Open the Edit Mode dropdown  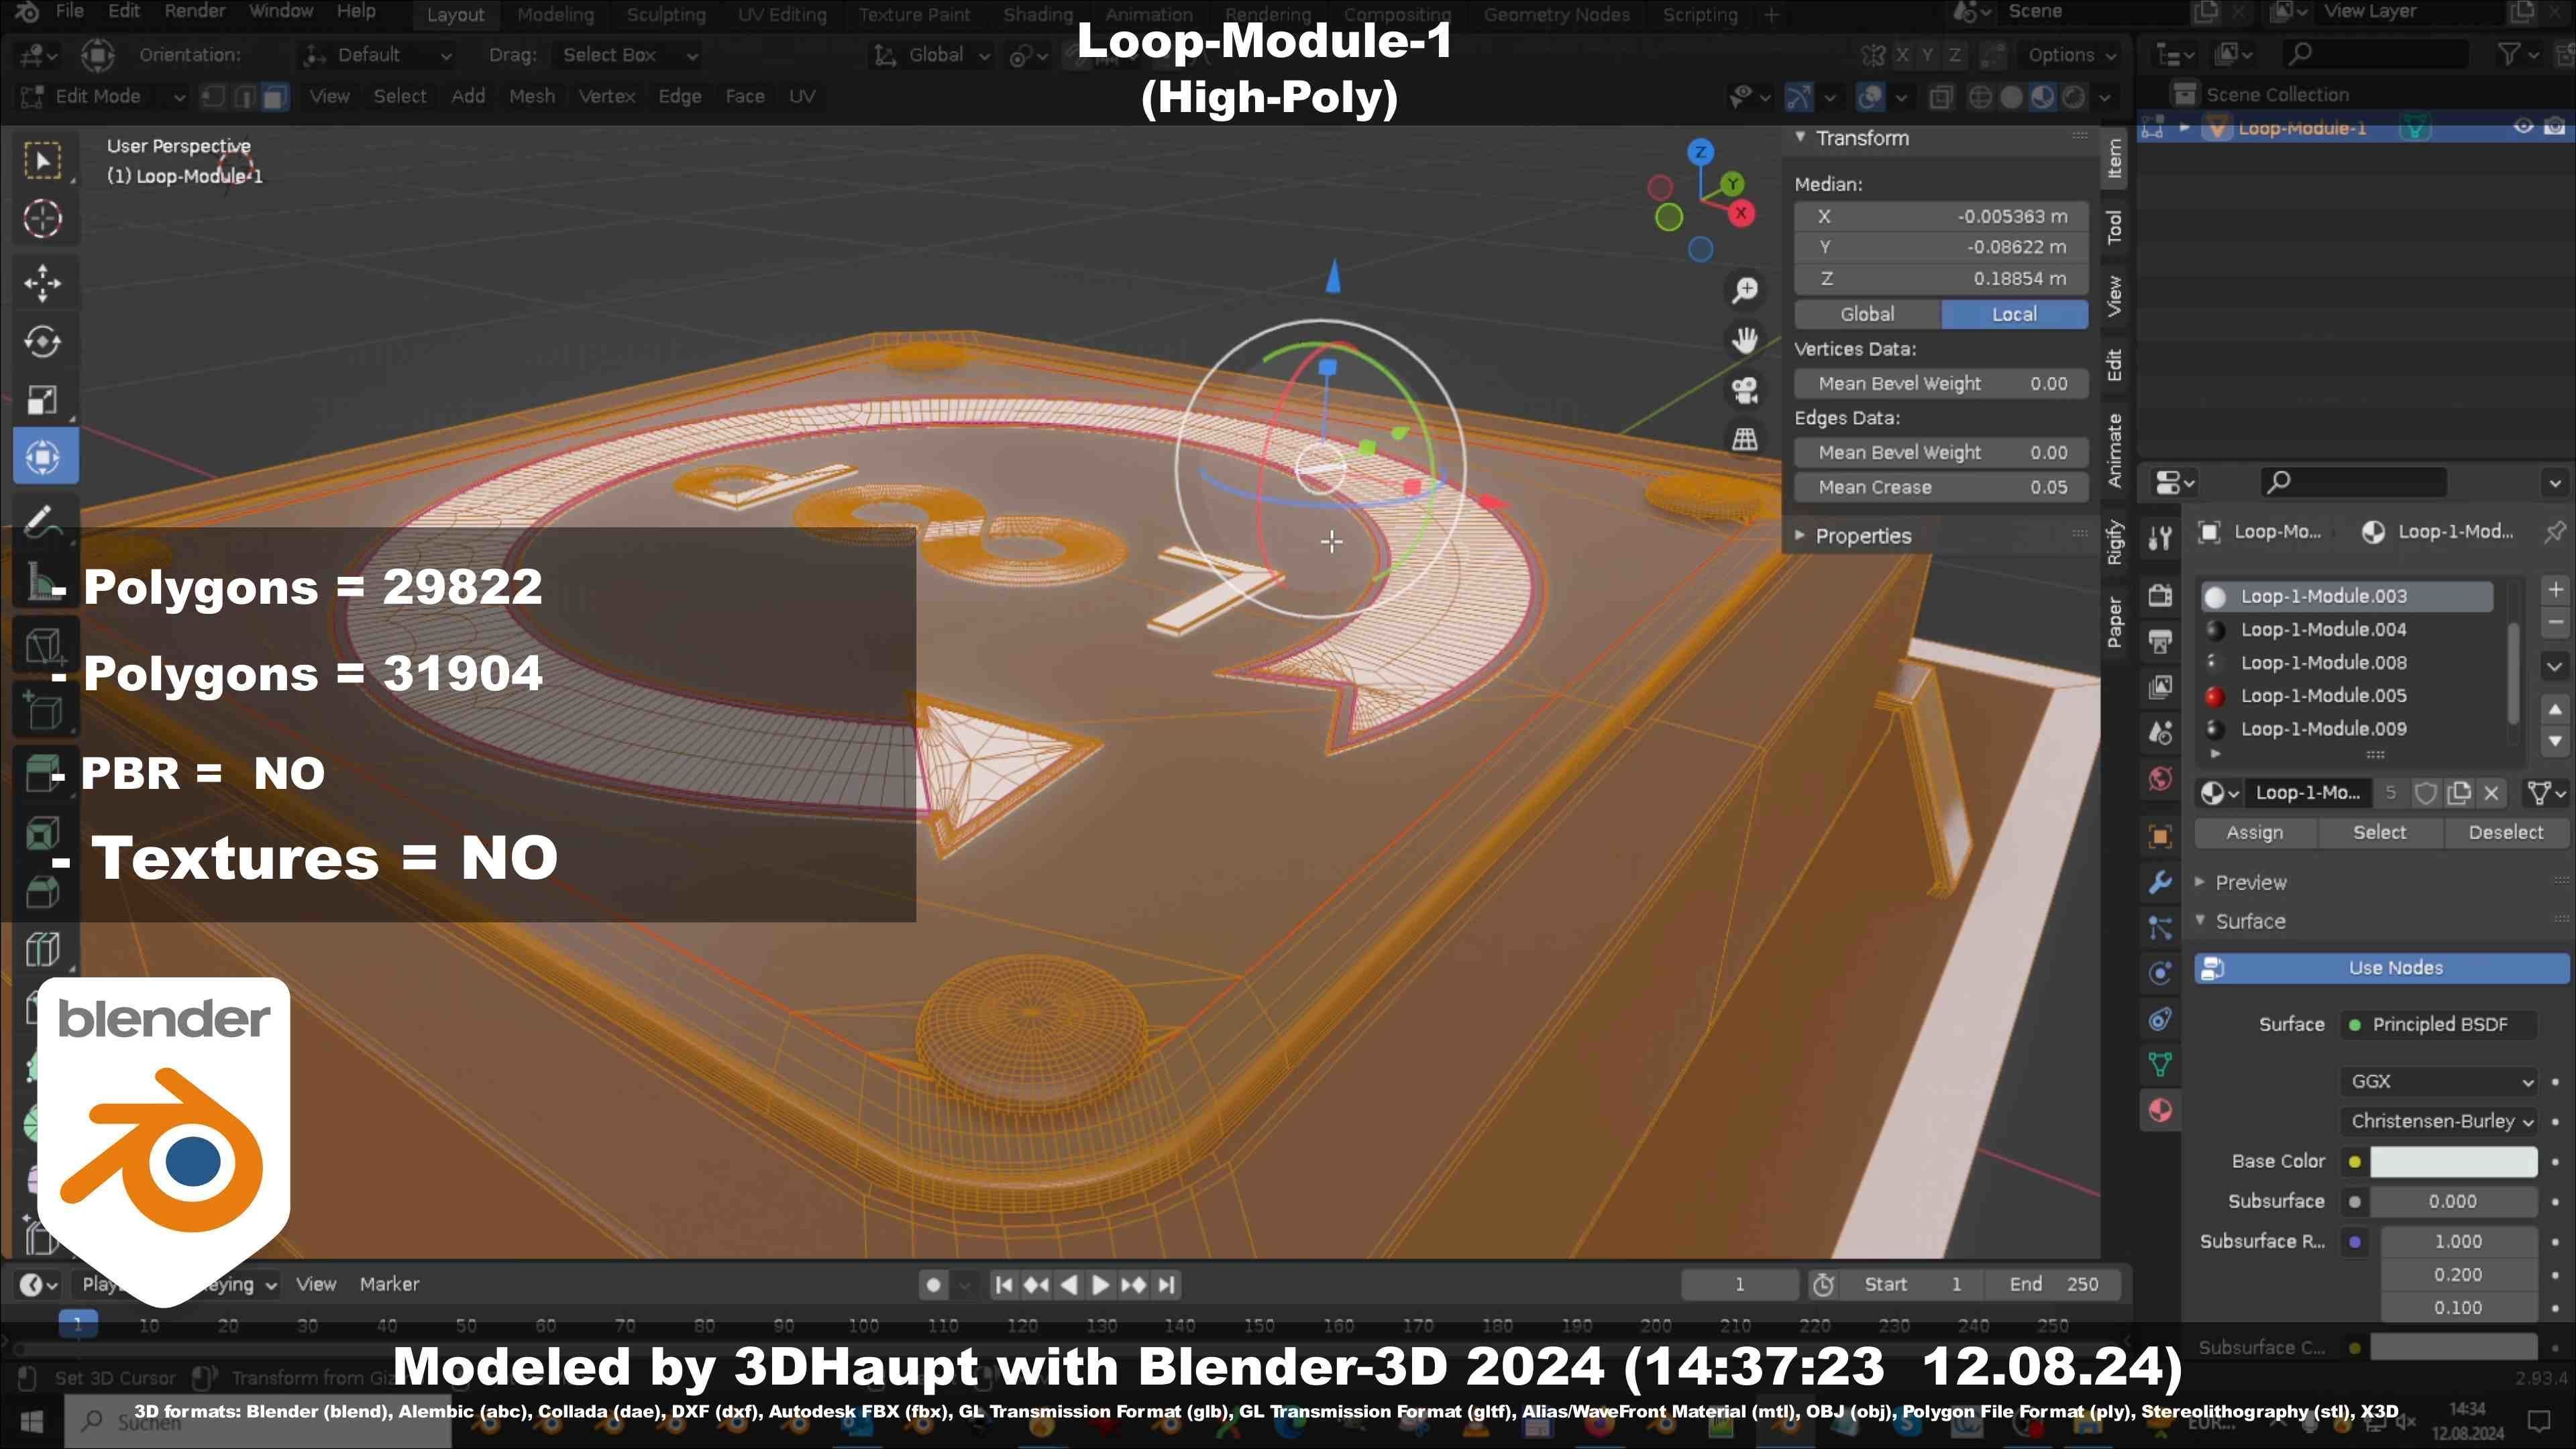[103, 97]
